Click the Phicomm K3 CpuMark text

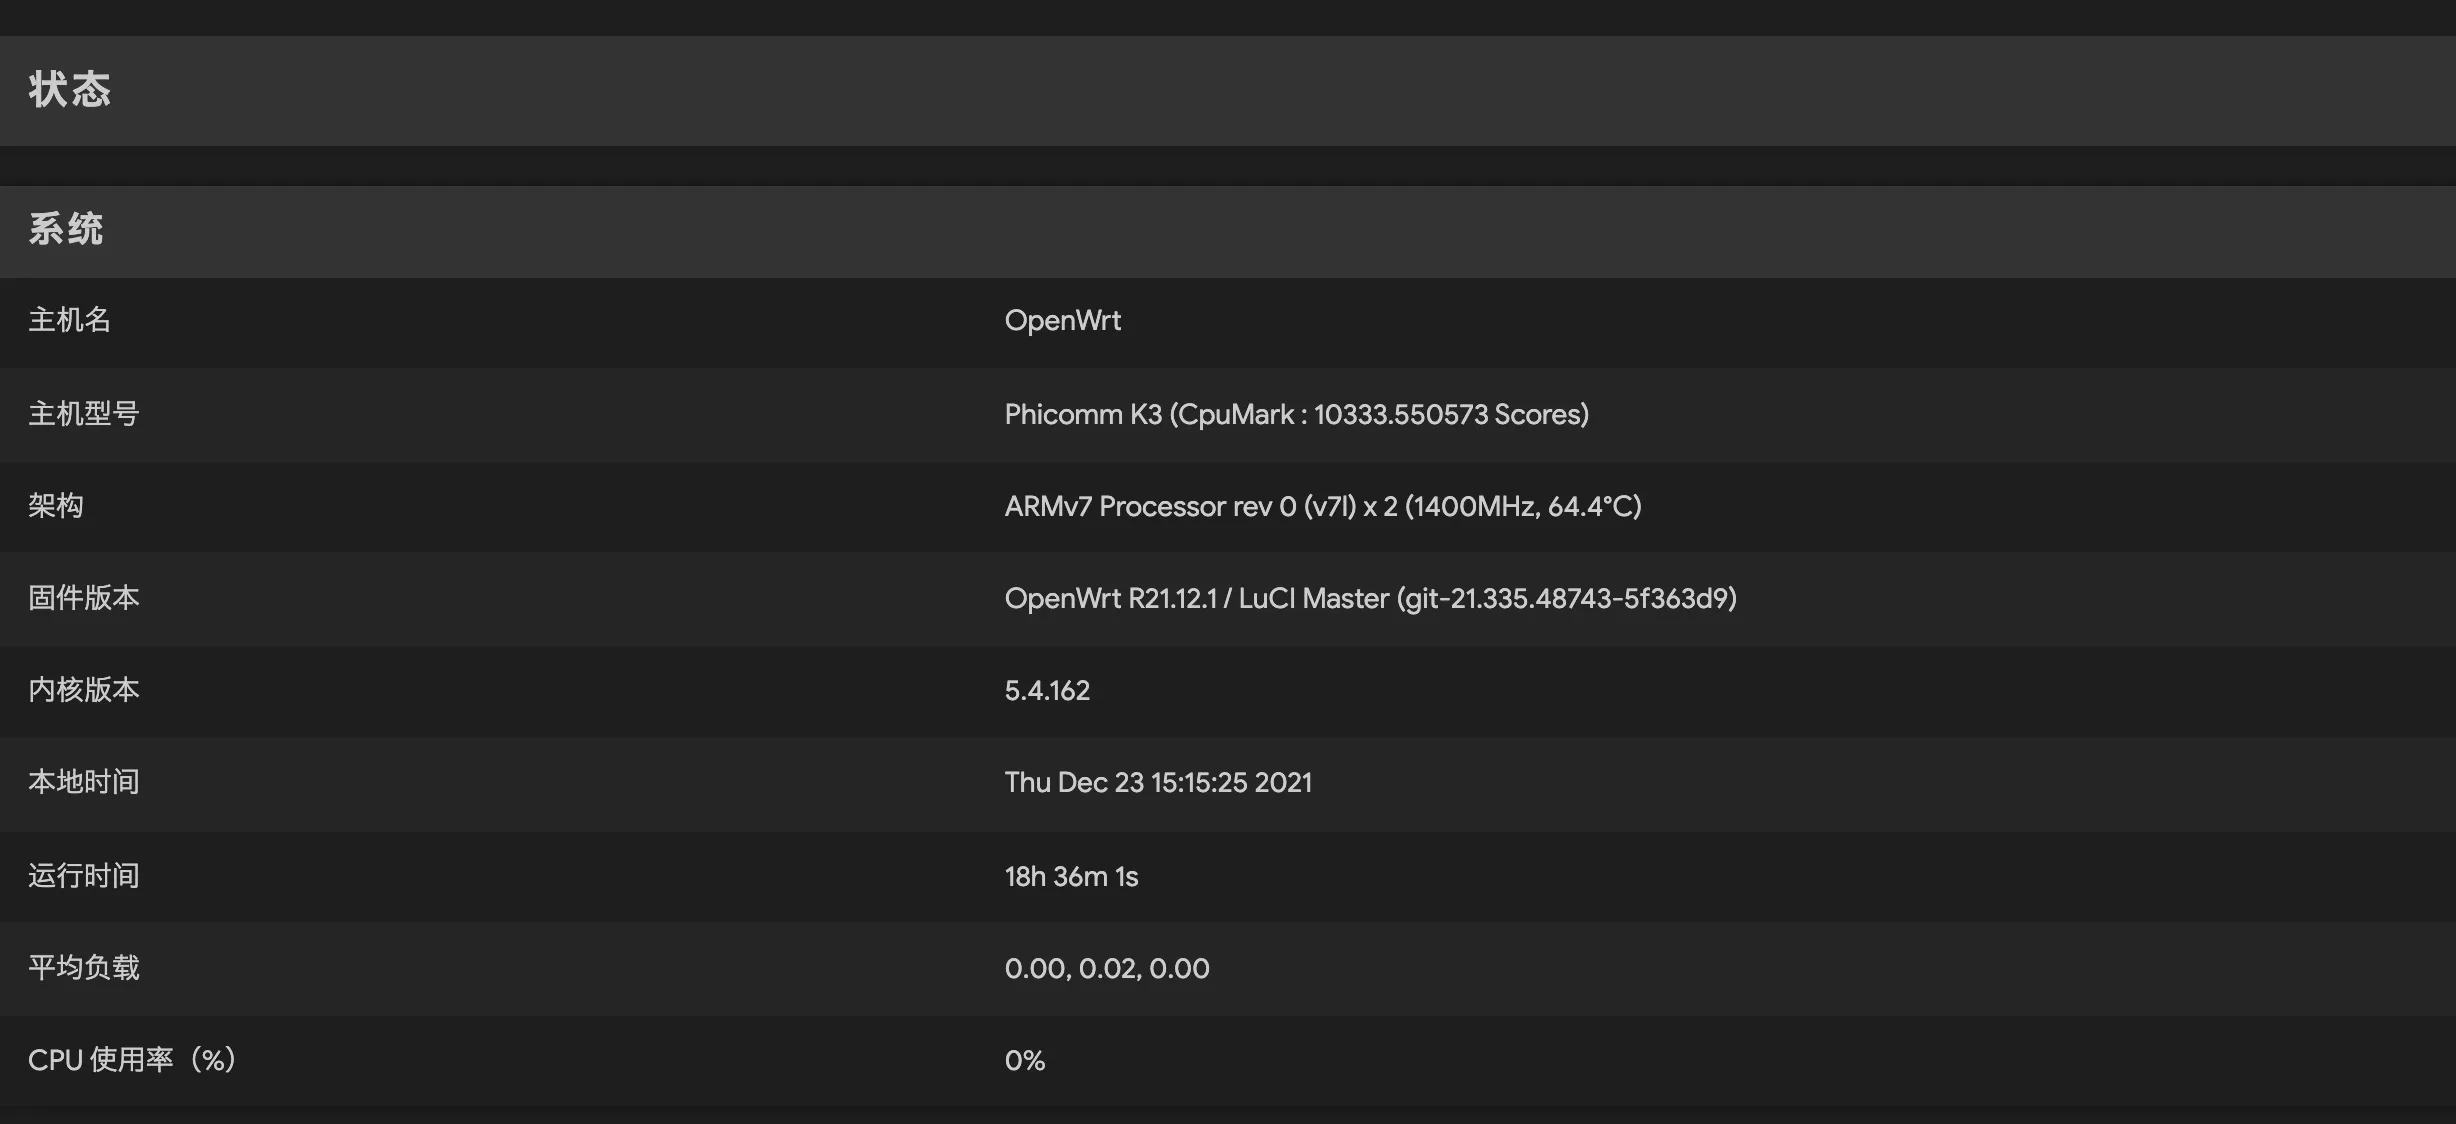(1296, 414)
